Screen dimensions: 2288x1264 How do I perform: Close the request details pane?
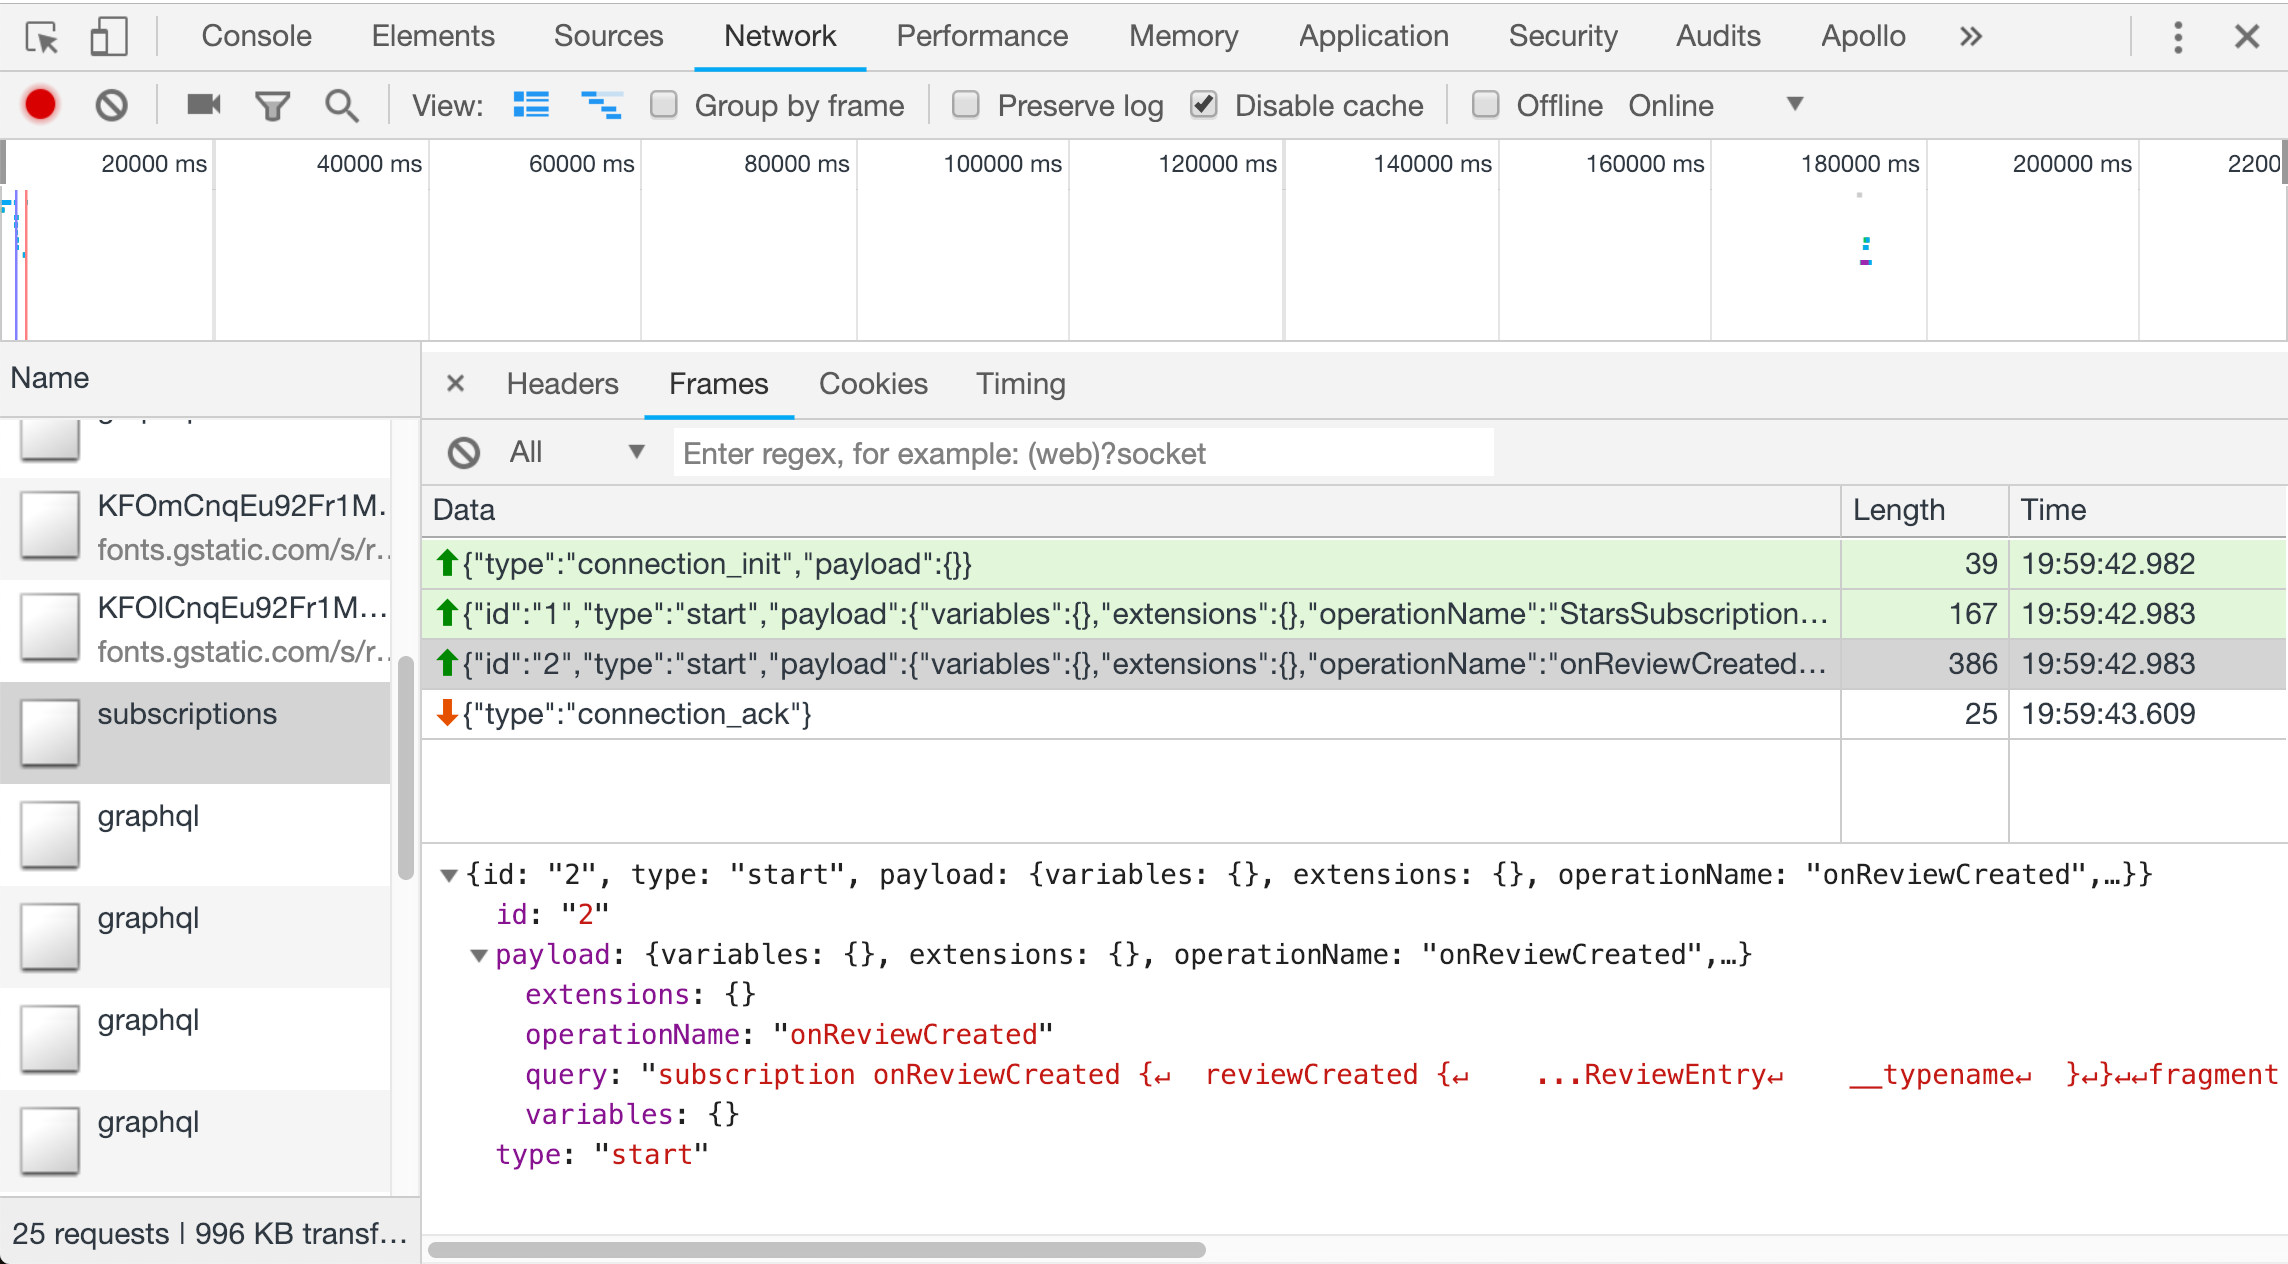click(x=455, y=383)
